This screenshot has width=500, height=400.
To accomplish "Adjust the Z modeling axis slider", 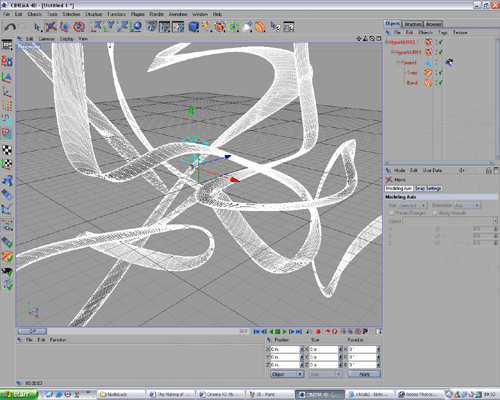I will [437, 243].
